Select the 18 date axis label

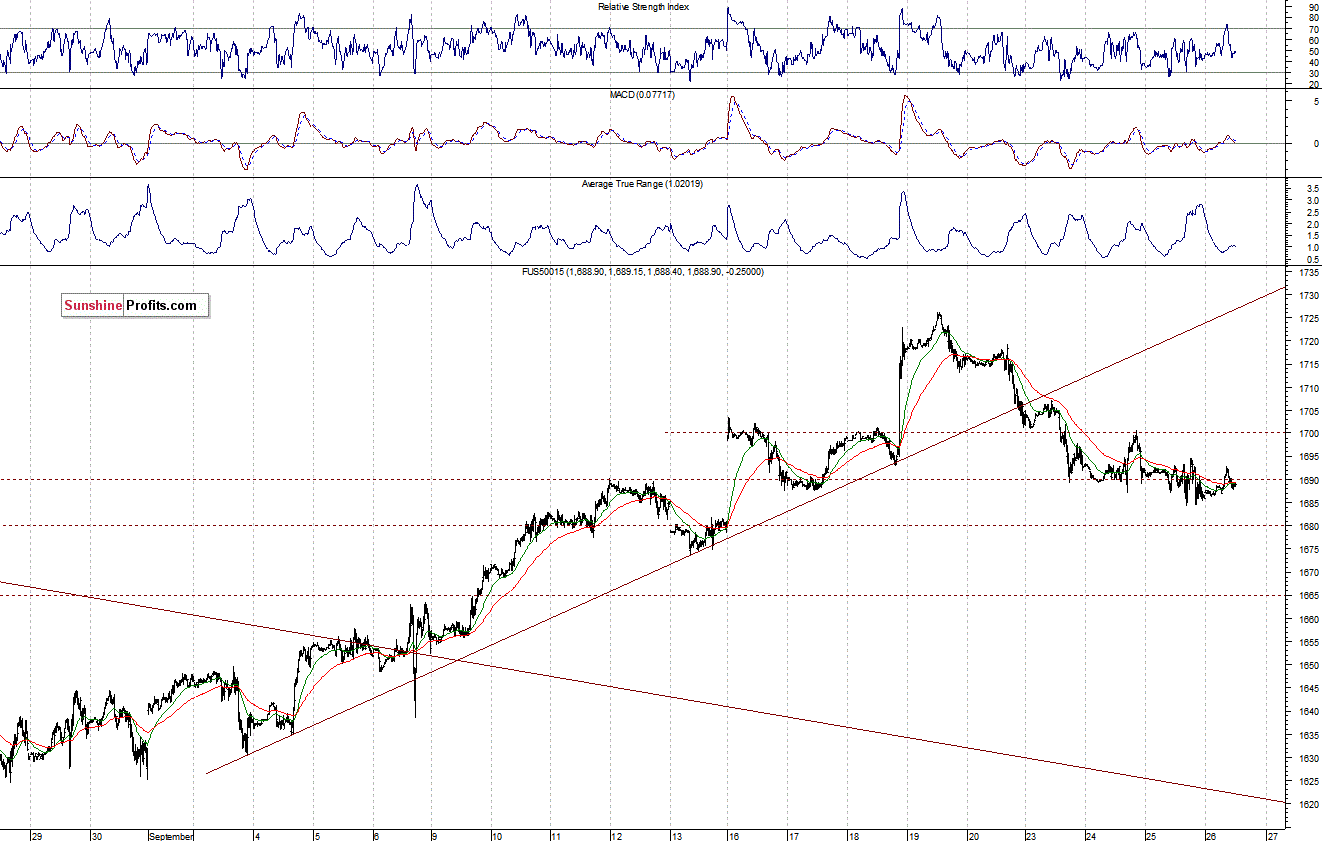click(853, 836)
